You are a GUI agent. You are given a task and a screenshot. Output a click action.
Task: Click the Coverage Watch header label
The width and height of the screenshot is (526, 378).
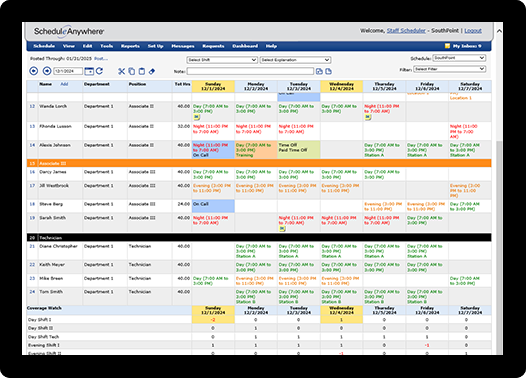(x=44, y=308)
